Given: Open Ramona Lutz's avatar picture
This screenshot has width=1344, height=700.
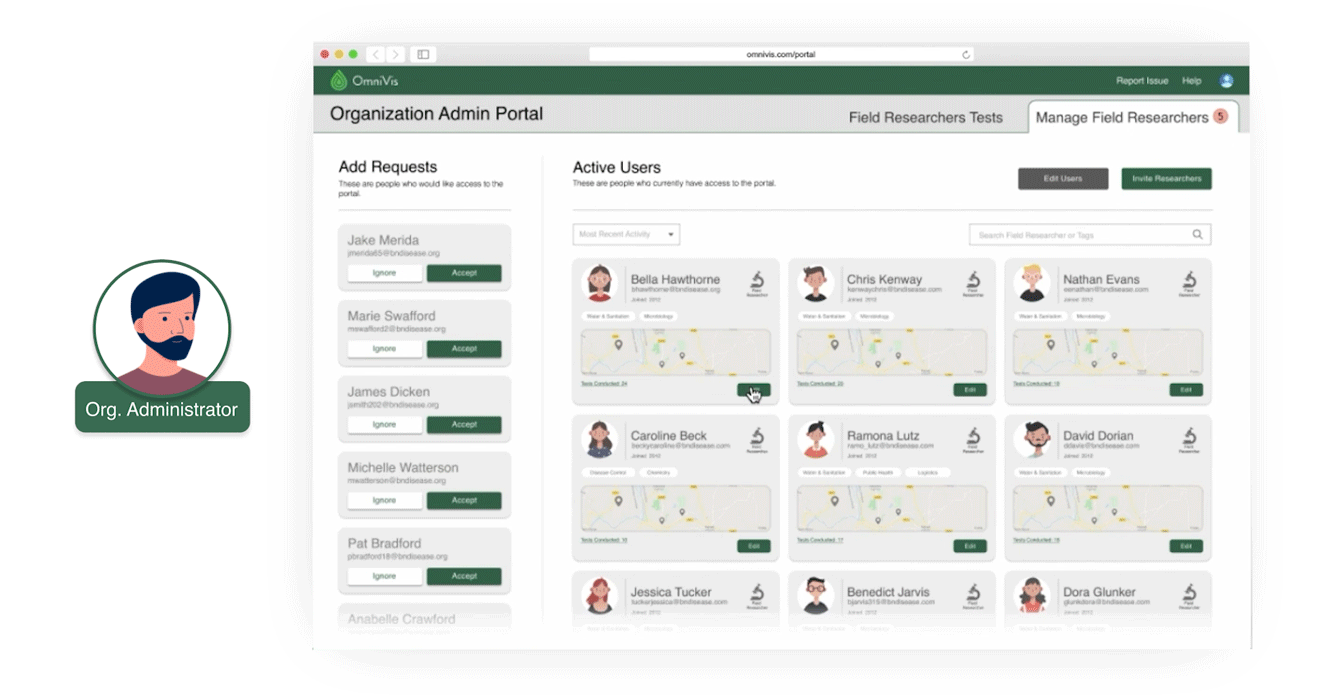Looking at the screenshot, I should coord(816,440).
